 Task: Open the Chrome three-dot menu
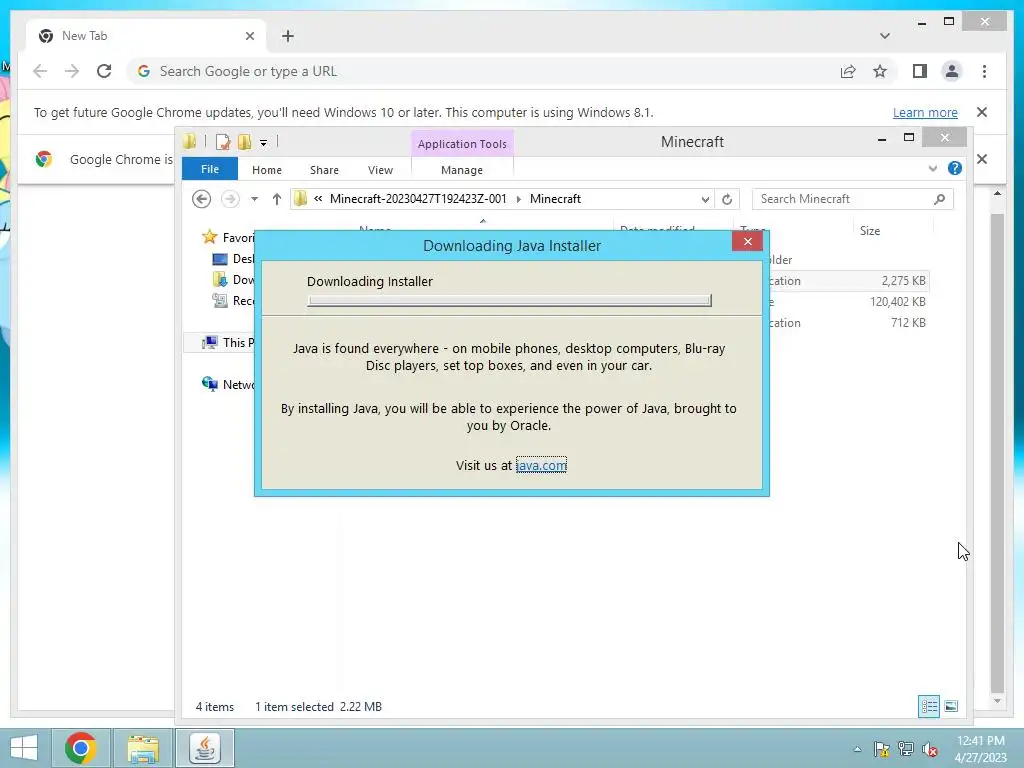click(984, 71)
